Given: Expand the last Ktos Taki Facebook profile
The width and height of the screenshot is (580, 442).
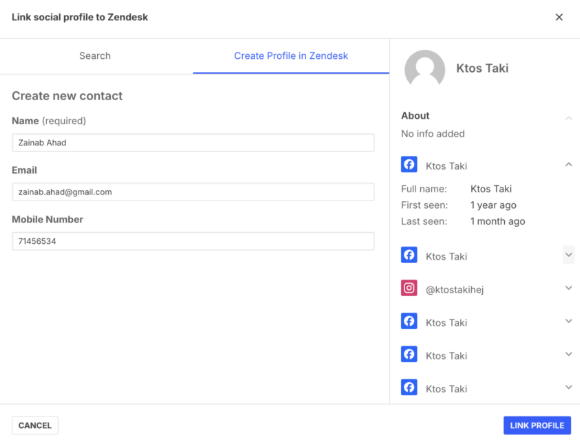Looking at the screenshot, I should coord(569,387).
